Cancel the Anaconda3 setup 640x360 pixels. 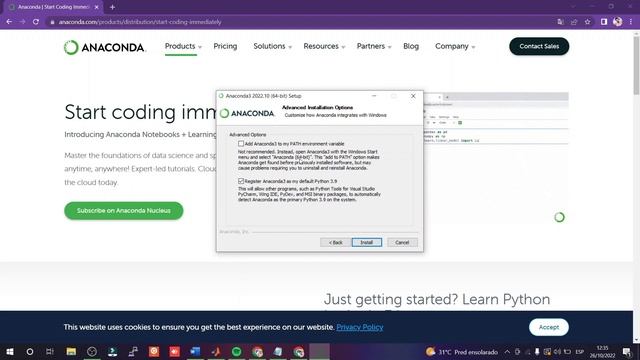(402, 242)
